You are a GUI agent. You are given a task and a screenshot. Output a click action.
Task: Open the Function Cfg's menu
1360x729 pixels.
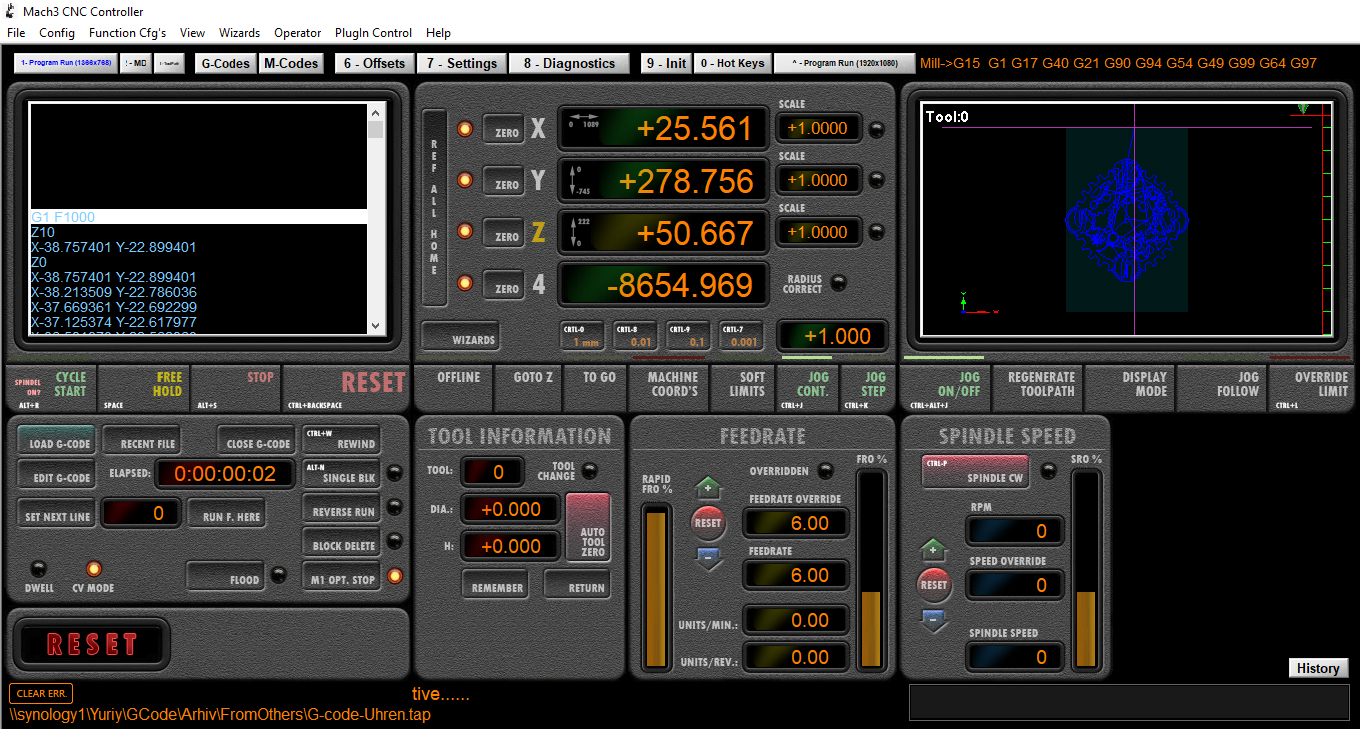127,33
